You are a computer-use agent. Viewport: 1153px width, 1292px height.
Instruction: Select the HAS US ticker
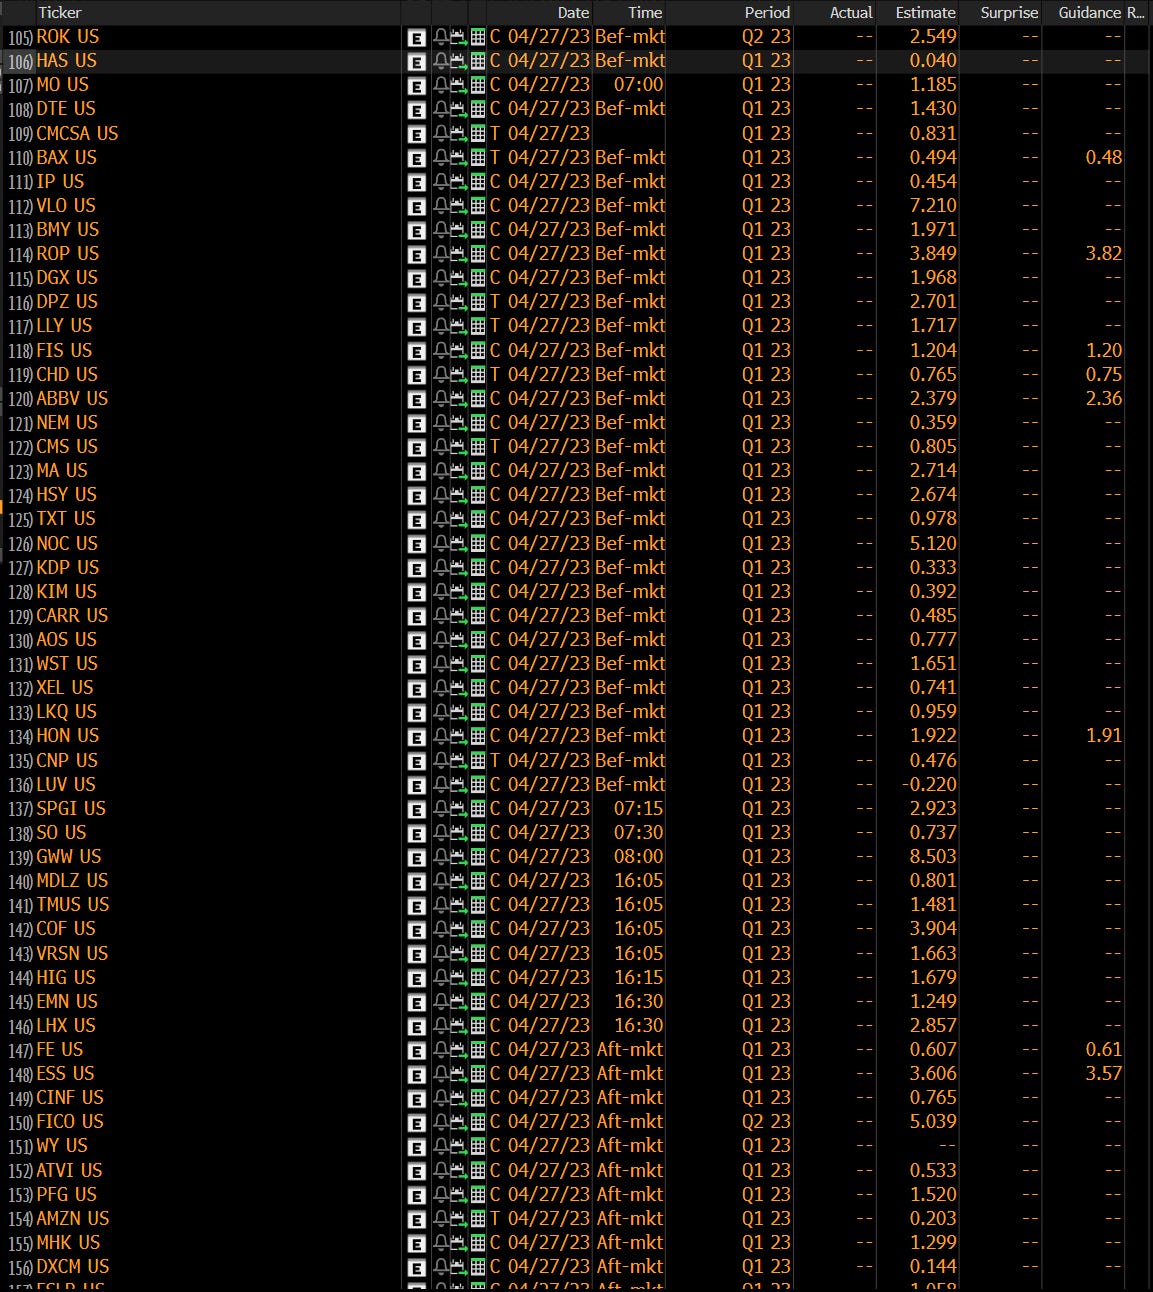click(x=67, y=61)
